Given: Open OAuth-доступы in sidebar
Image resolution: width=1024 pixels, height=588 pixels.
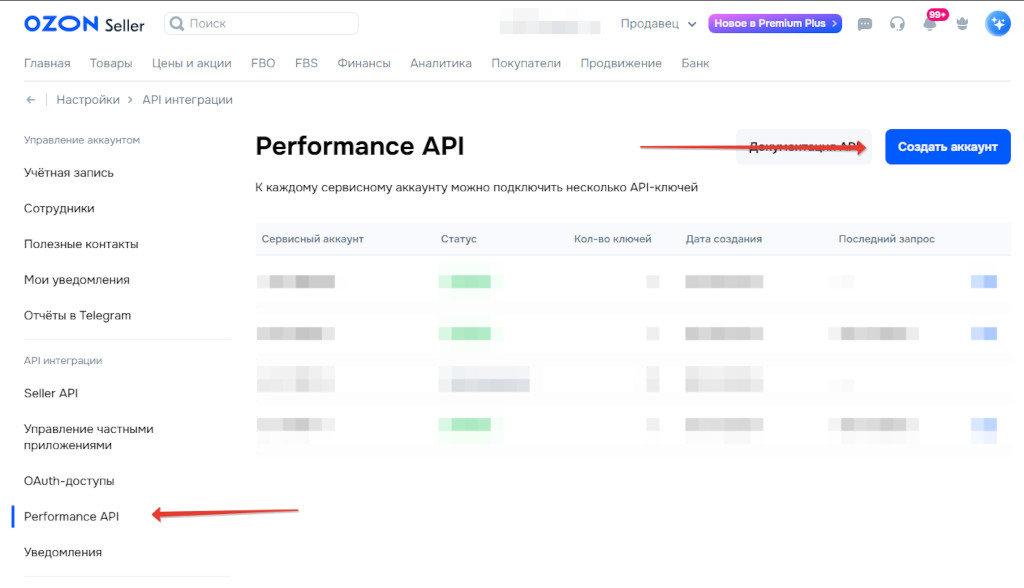Looking at the screenshot, I should [x=69, y=481].
